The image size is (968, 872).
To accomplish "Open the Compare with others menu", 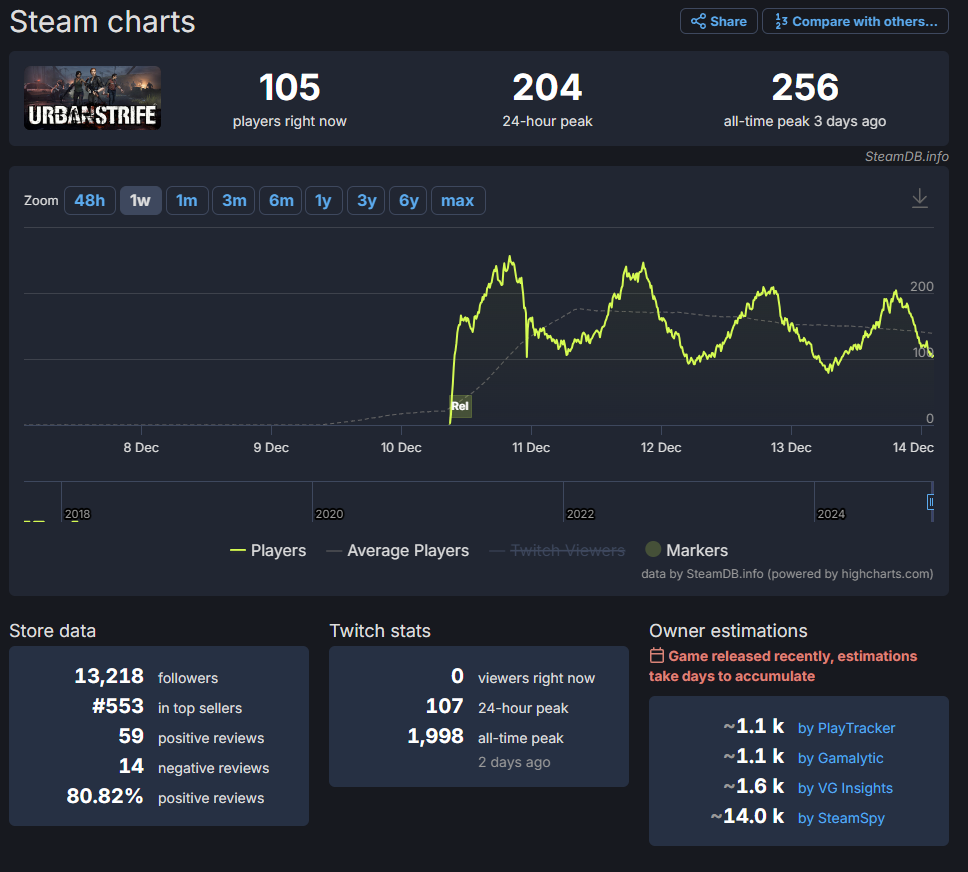I will tap(856, 22).
